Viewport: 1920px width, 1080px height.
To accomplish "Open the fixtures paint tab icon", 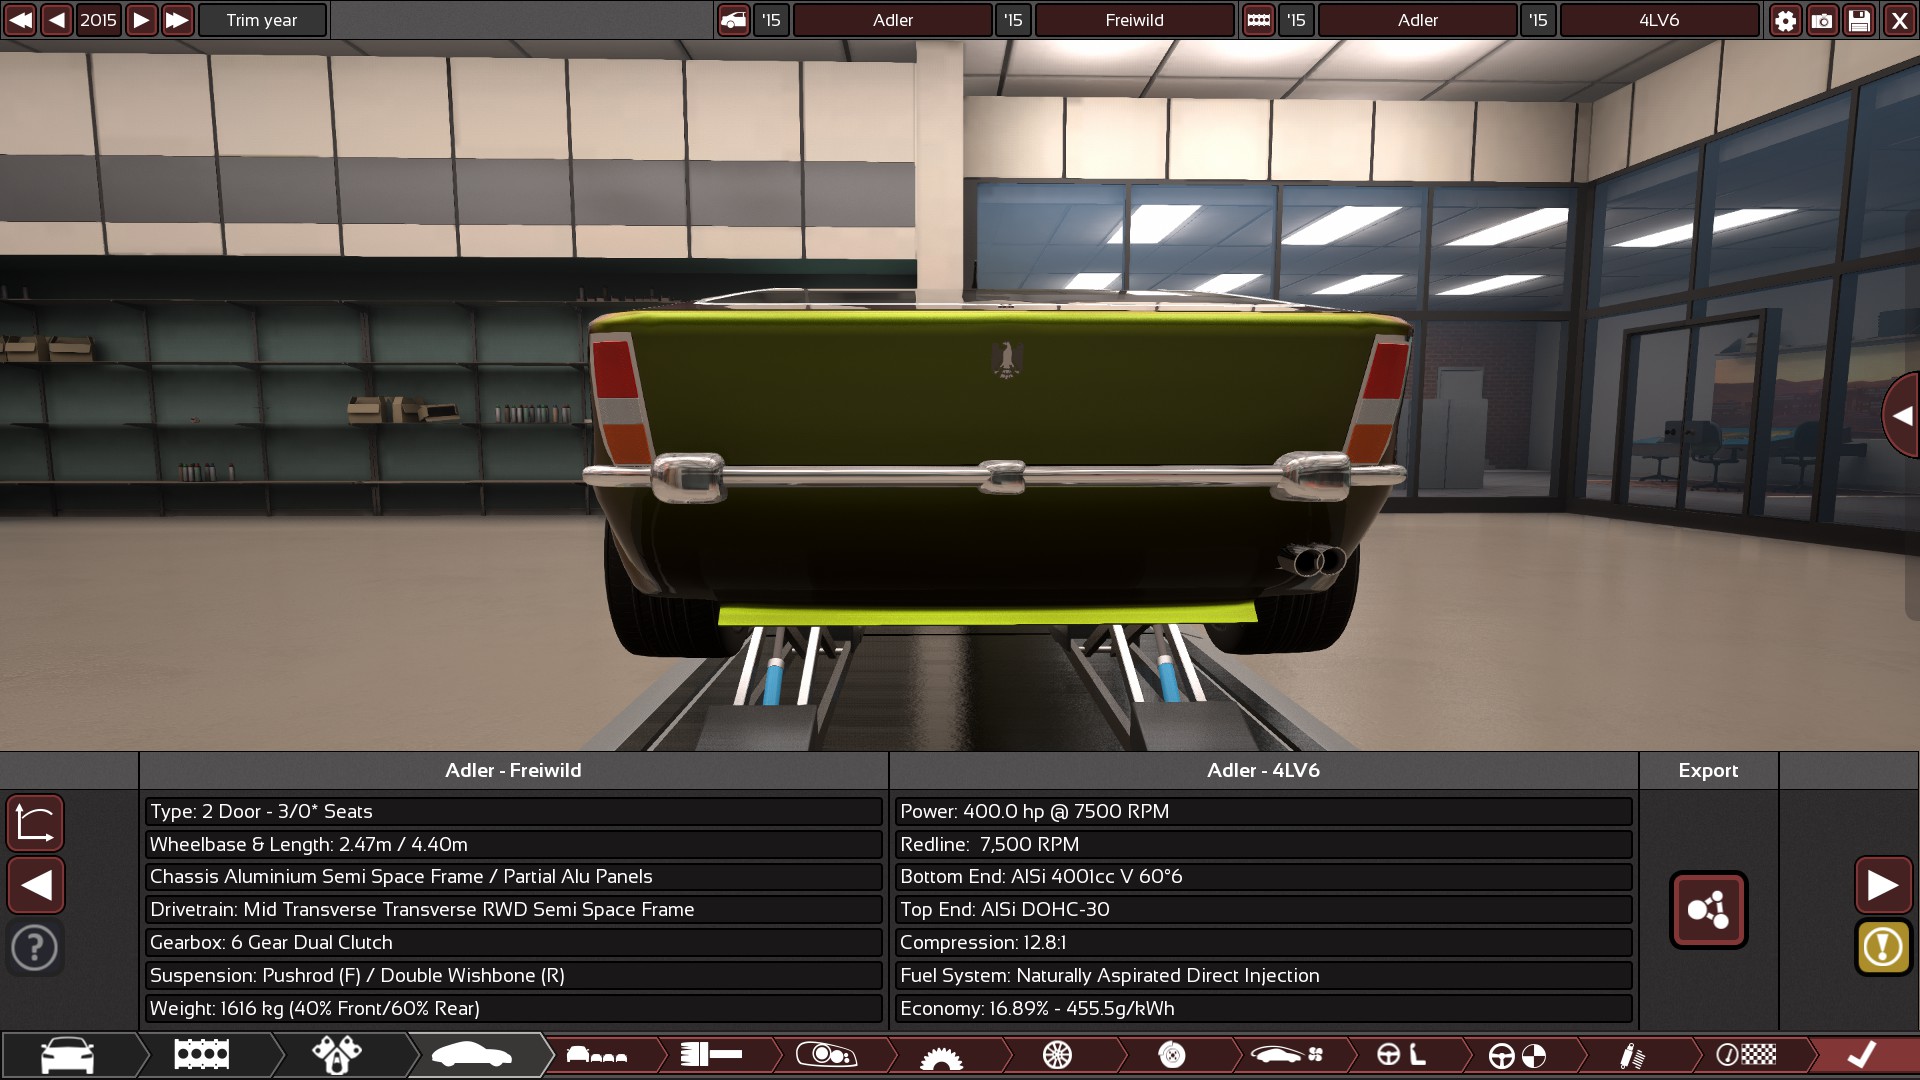I will (337, 1055).
